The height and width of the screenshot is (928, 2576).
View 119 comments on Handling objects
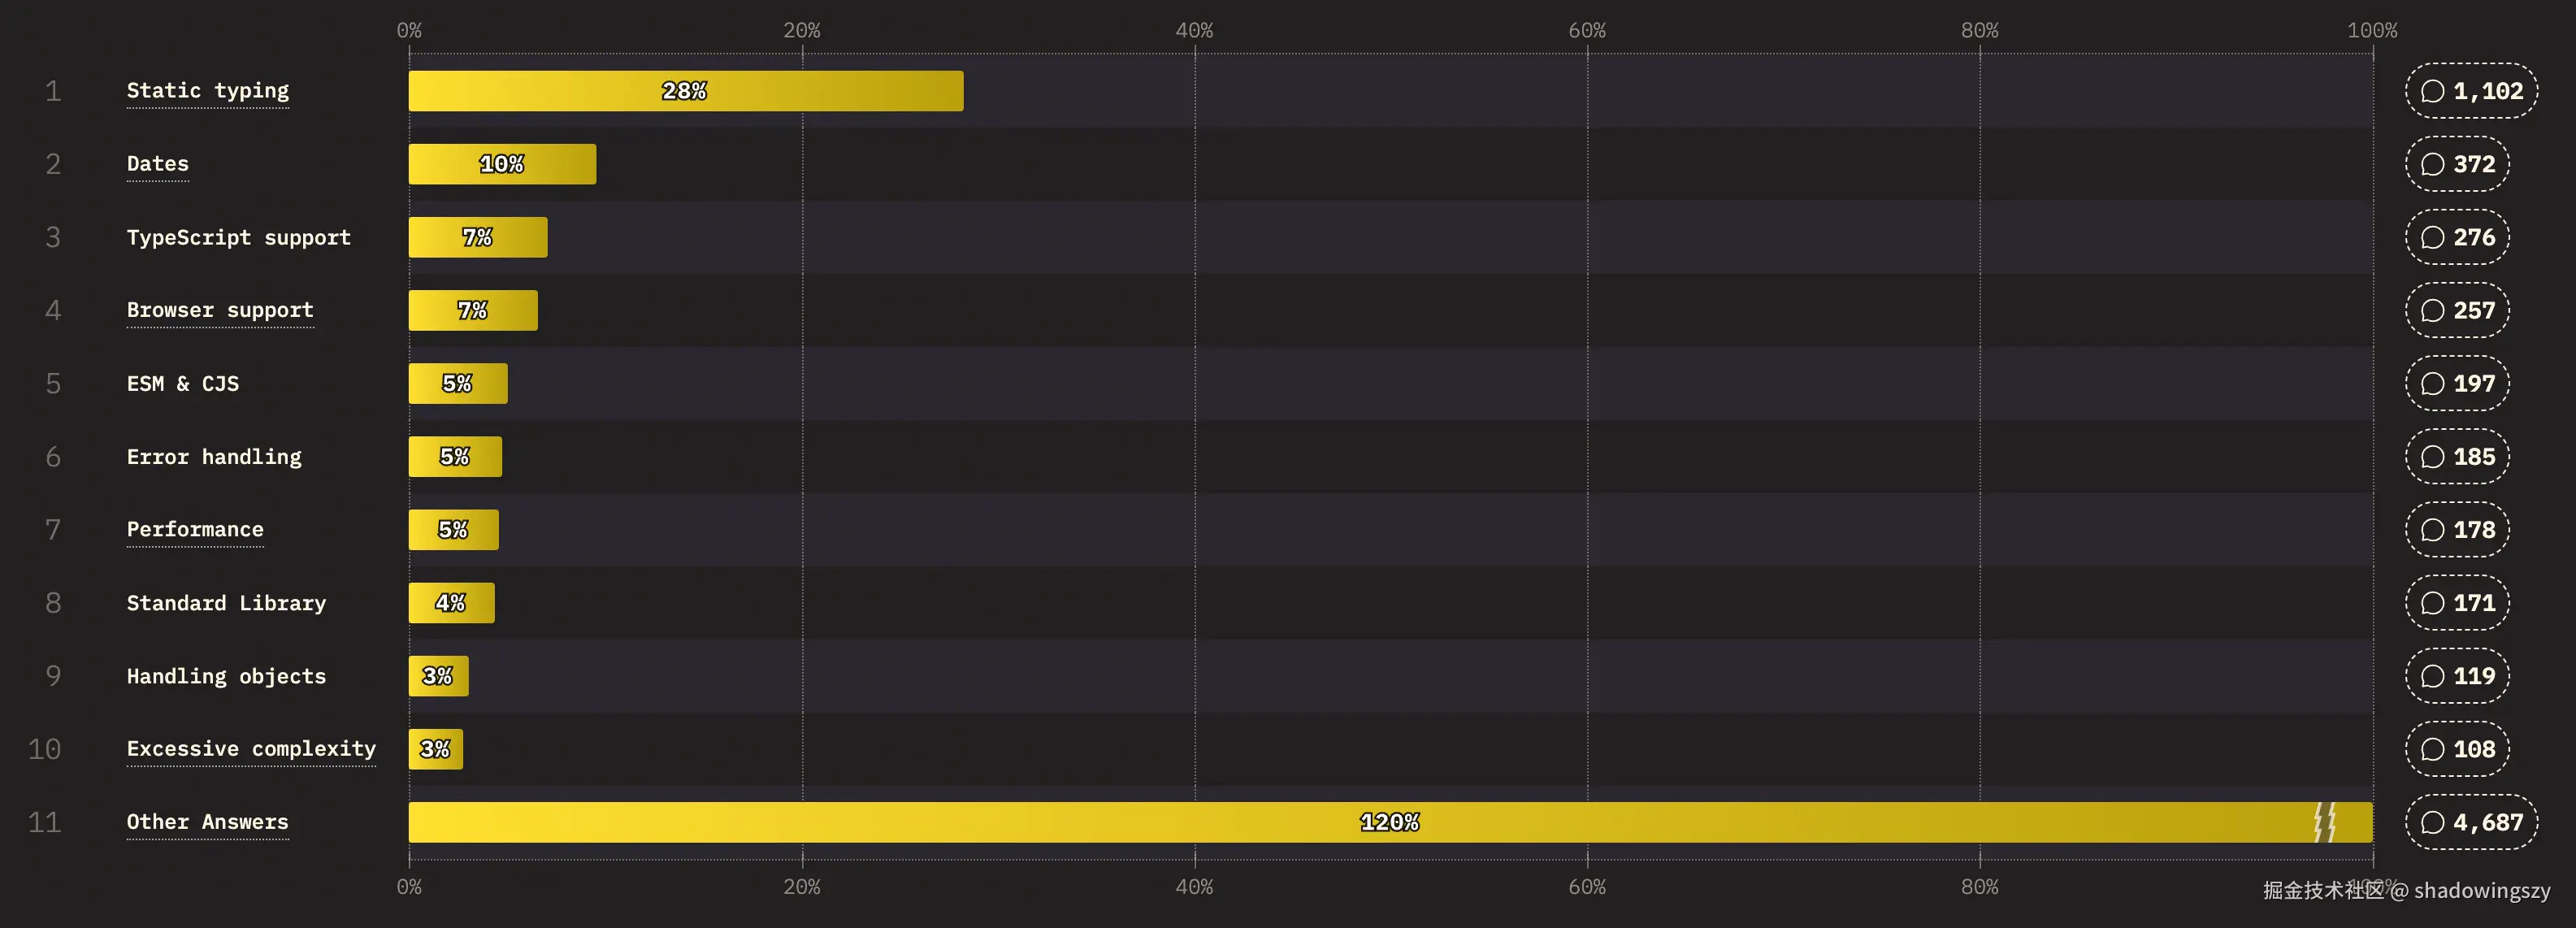pos(2457,676)
